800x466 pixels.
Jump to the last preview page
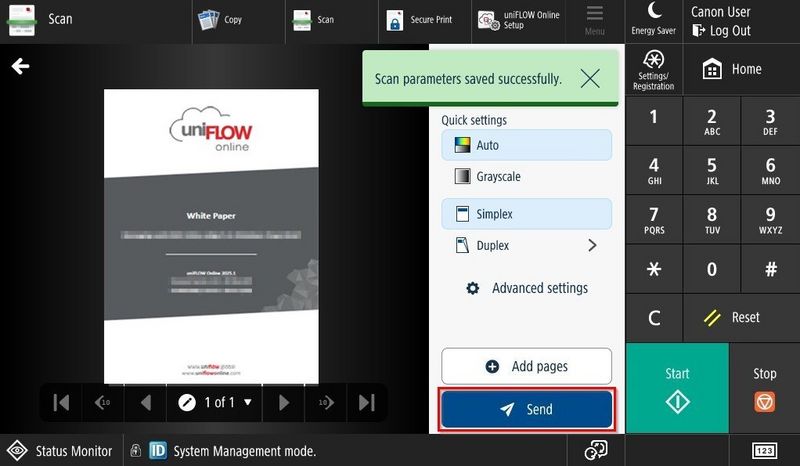click(367, 402)
